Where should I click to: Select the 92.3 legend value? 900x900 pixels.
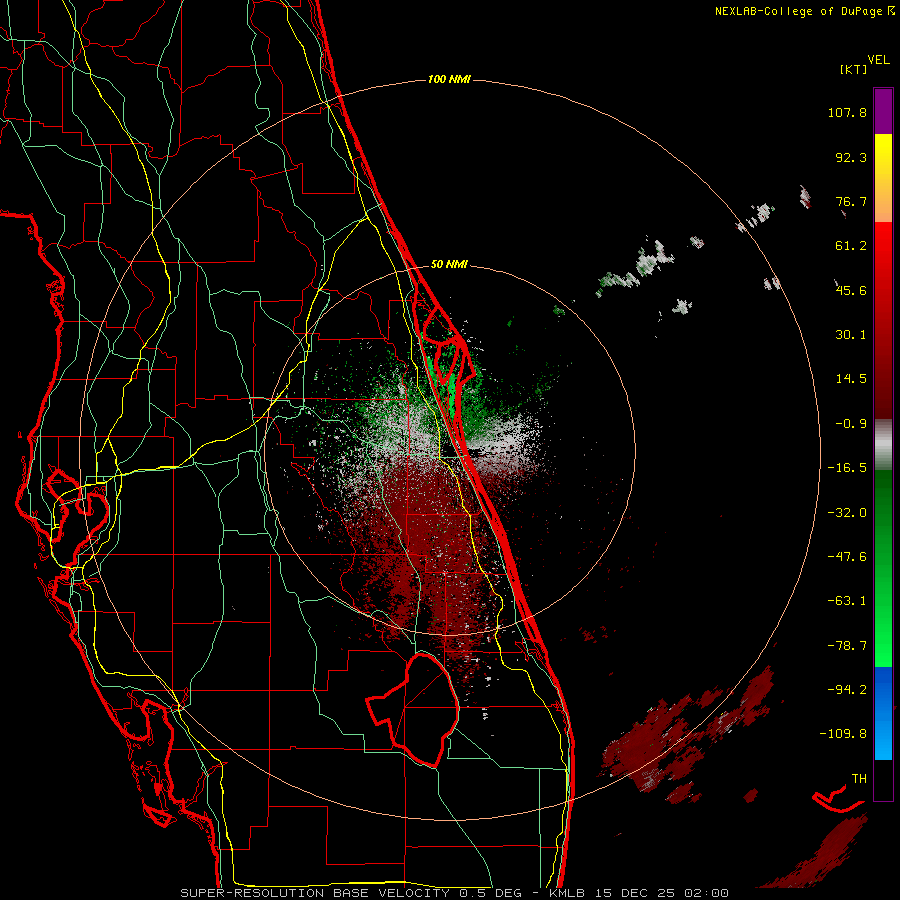[x=851, y=157]
